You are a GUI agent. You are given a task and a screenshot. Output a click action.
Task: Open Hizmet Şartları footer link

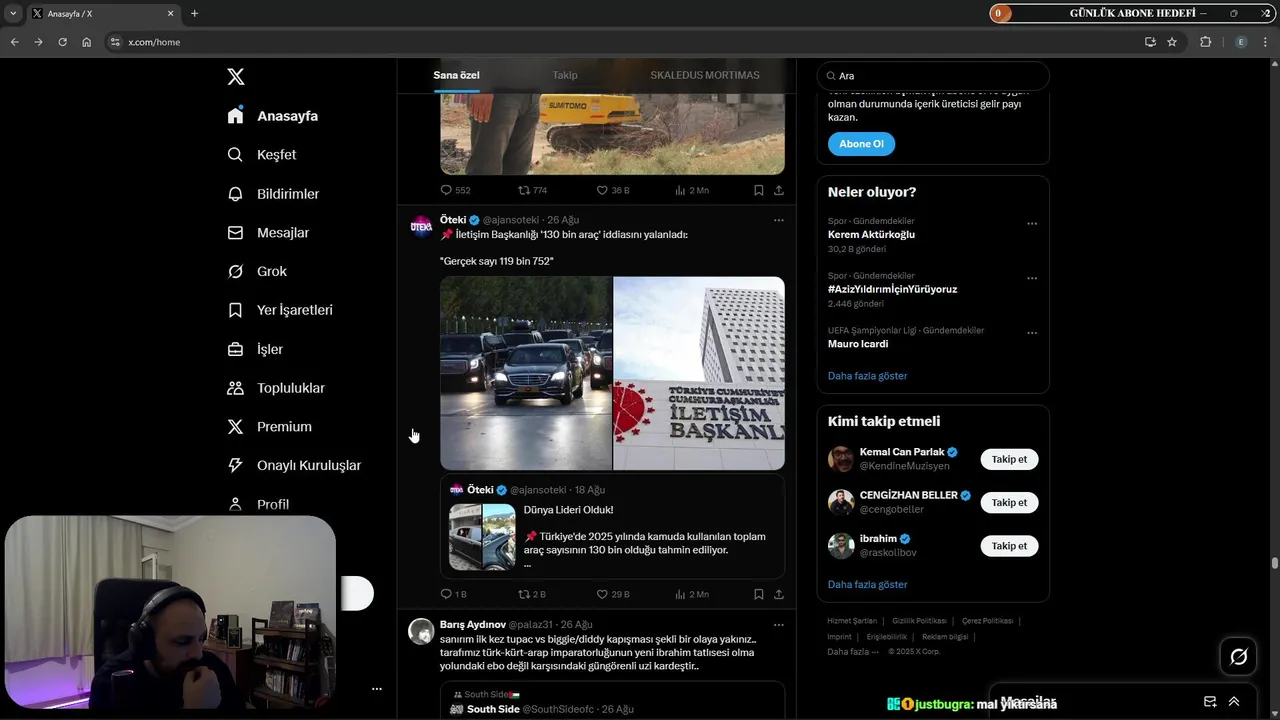[x=852, y=621]
